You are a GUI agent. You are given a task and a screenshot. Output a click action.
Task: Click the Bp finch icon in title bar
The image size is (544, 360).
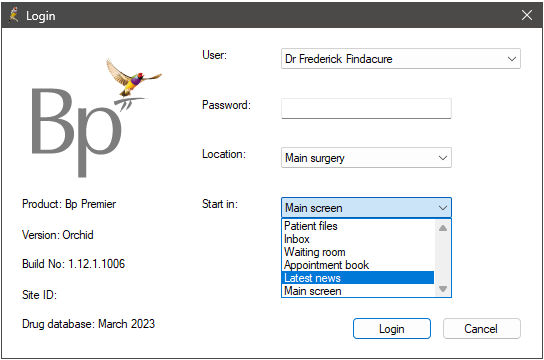tap(14, 15)
